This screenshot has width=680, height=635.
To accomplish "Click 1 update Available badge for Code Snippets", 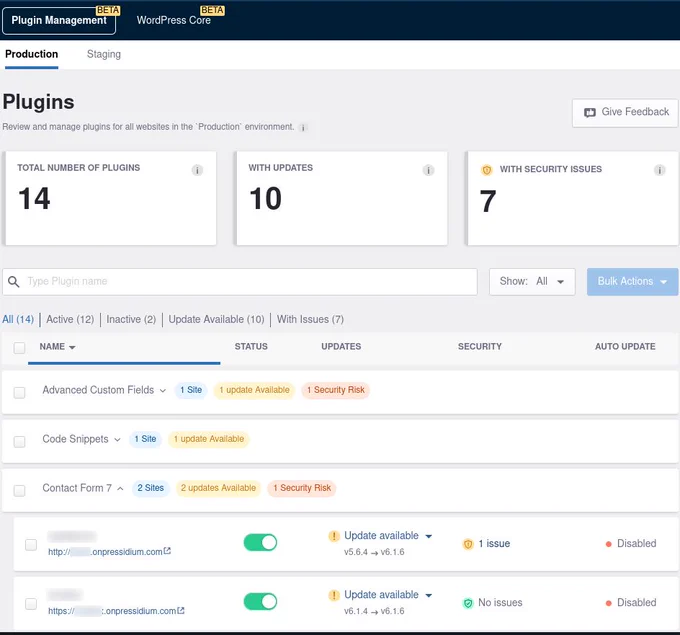I will point(209,439).
